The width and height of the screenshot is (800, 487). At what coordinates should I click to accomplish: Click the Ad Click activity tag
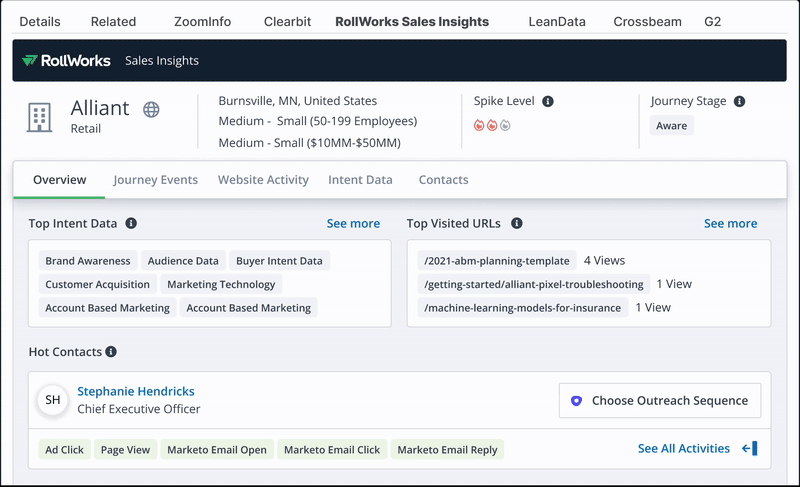click(64, 449)
